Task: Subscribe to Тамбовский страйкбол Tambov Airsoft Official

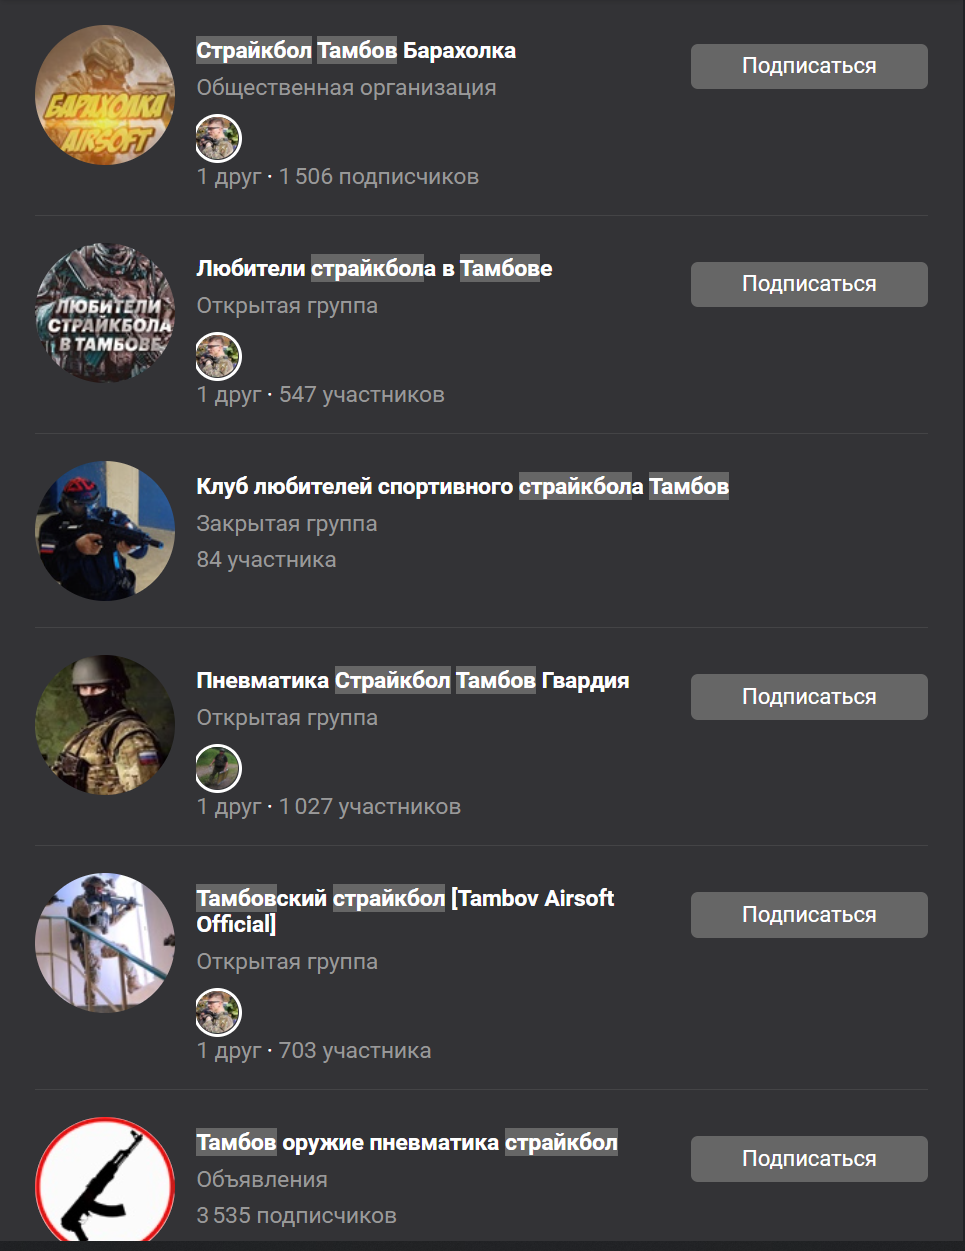Action: pyautogui.click(x=809, y=915)
